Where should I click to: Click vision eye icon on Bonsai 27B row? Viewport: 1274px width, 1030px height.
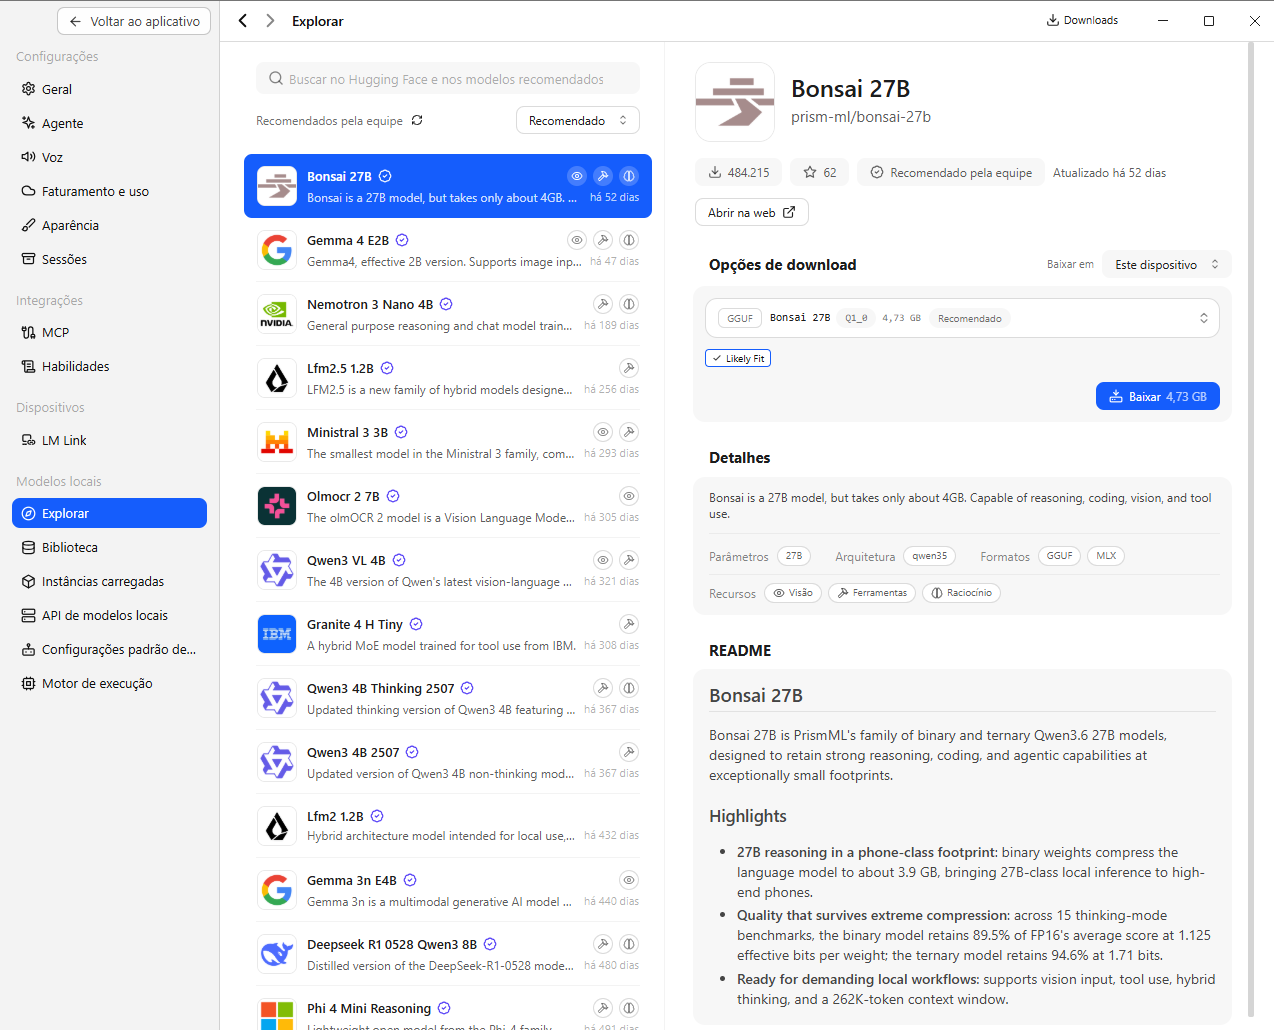pos(577,176)
